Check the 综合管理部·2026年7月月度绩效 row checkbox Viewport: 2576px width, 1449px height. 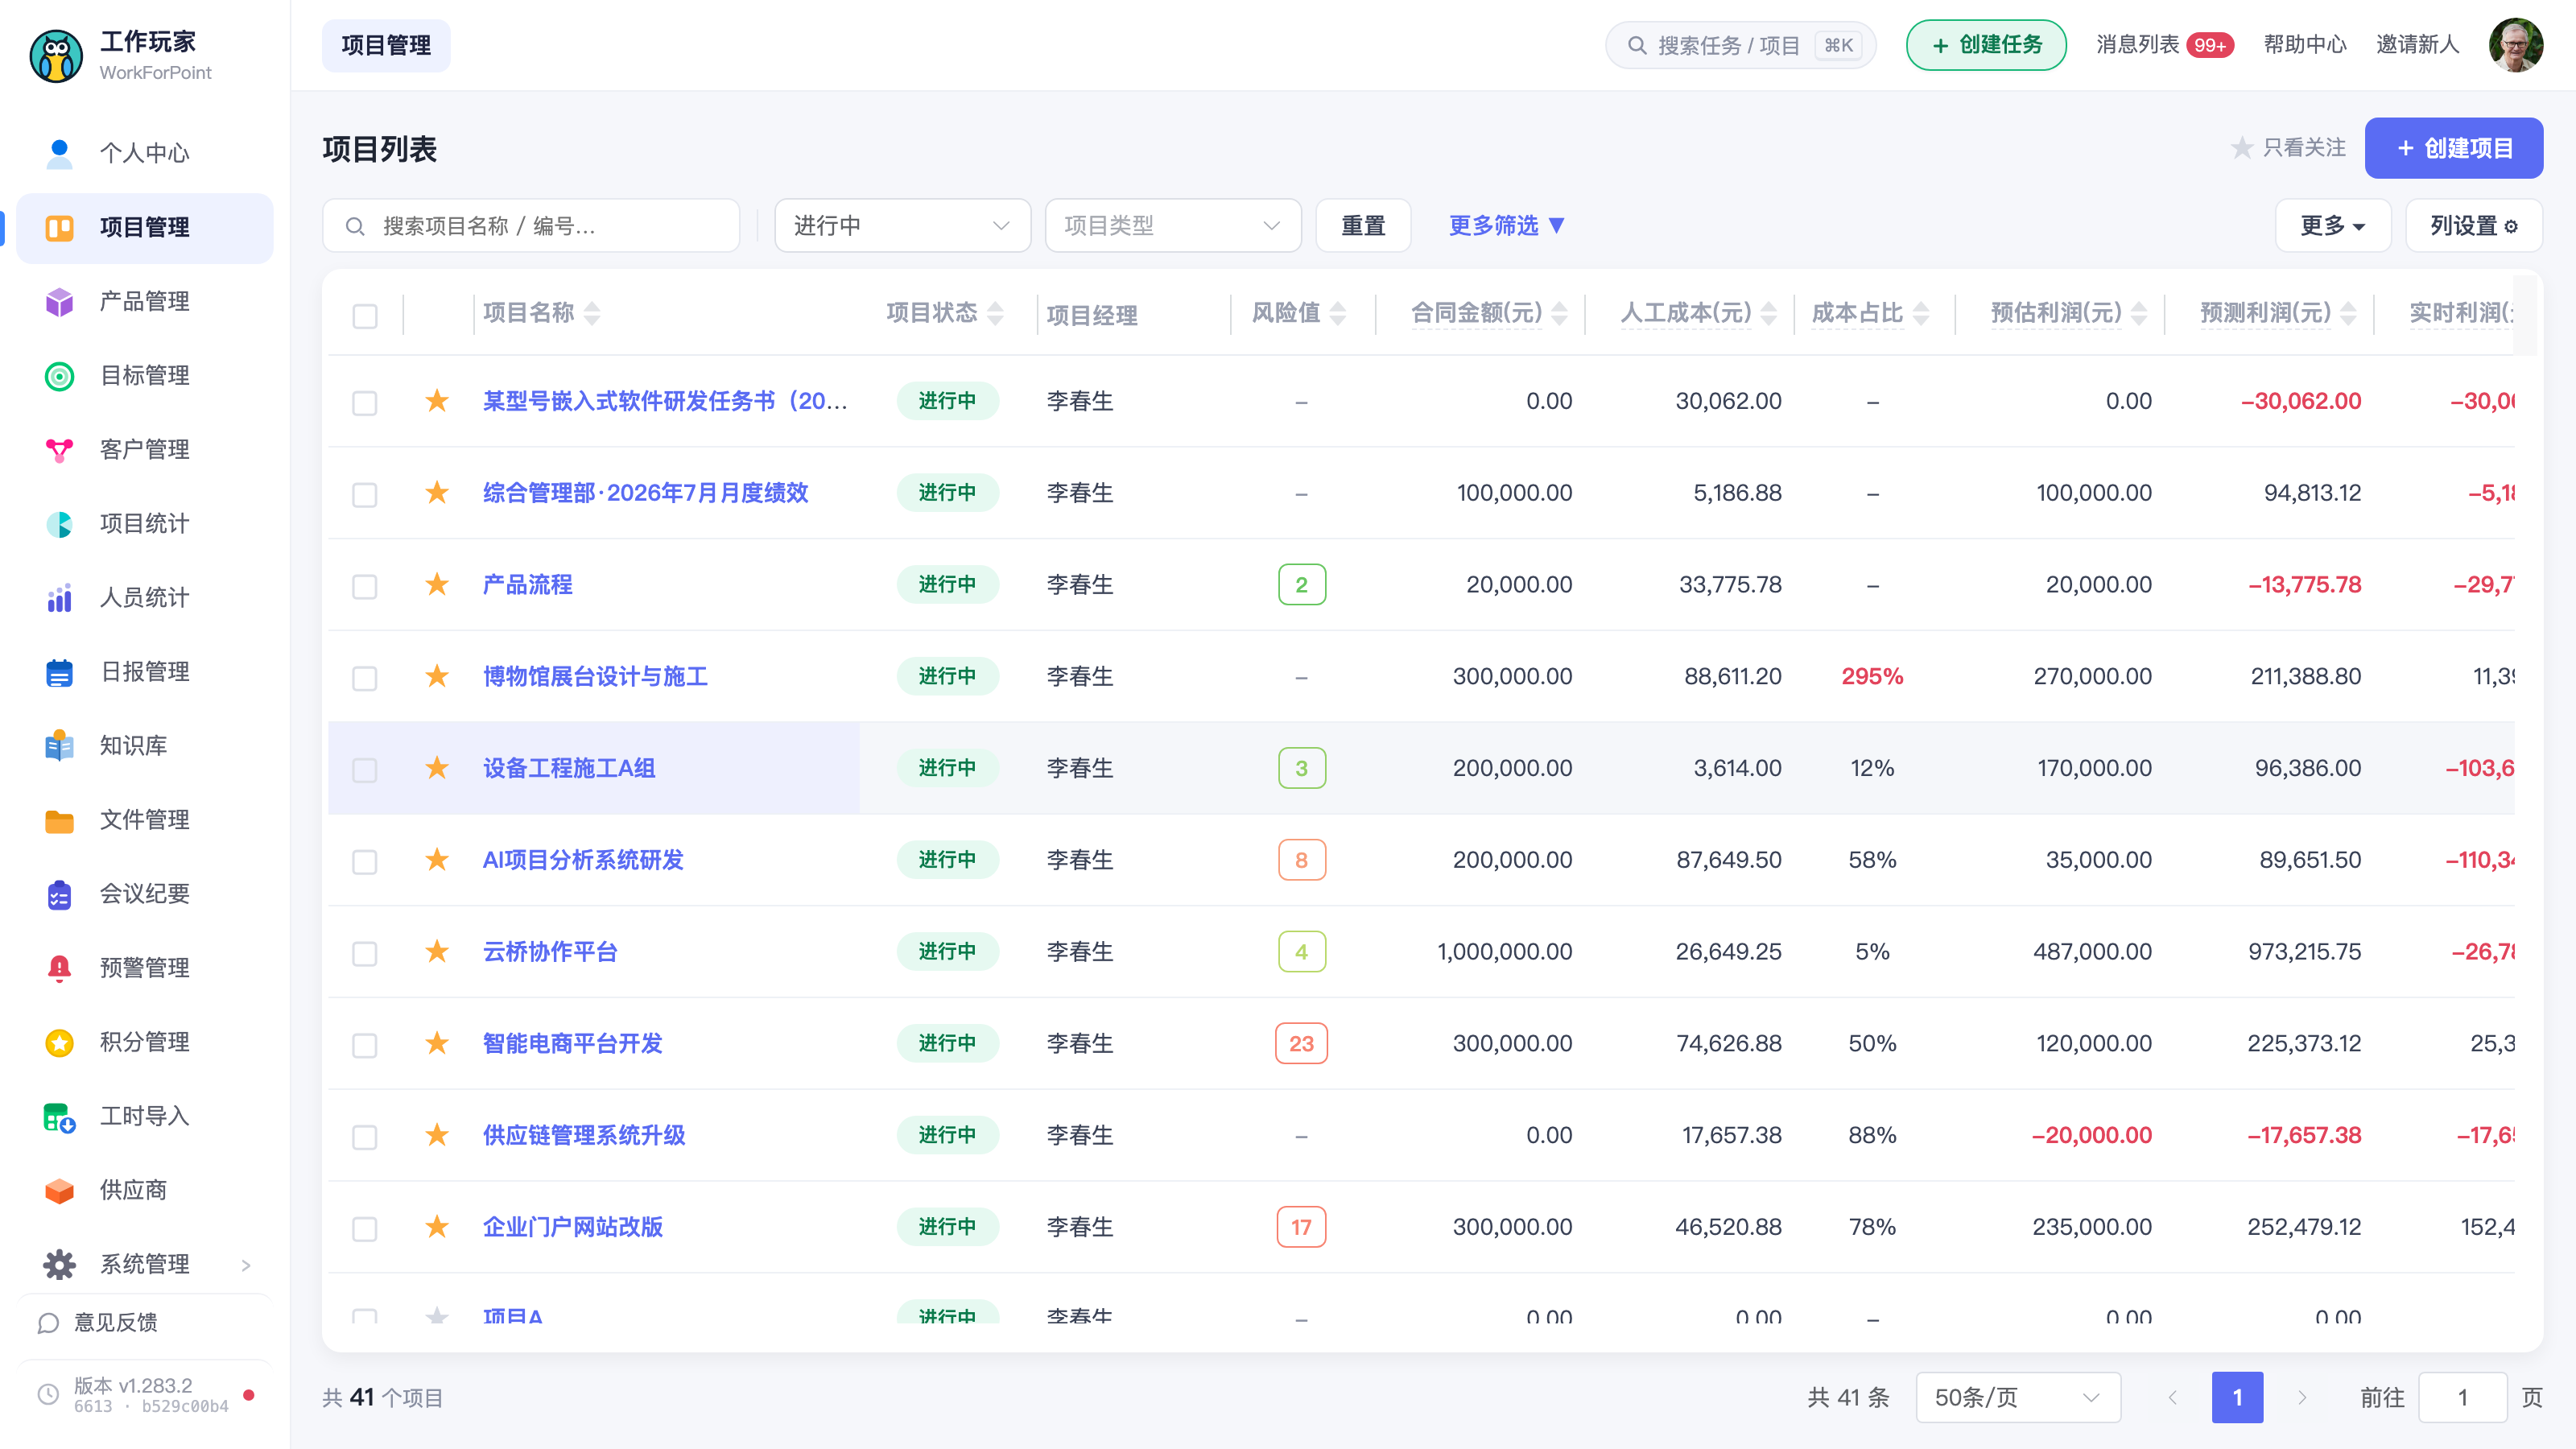coord(365,494)
